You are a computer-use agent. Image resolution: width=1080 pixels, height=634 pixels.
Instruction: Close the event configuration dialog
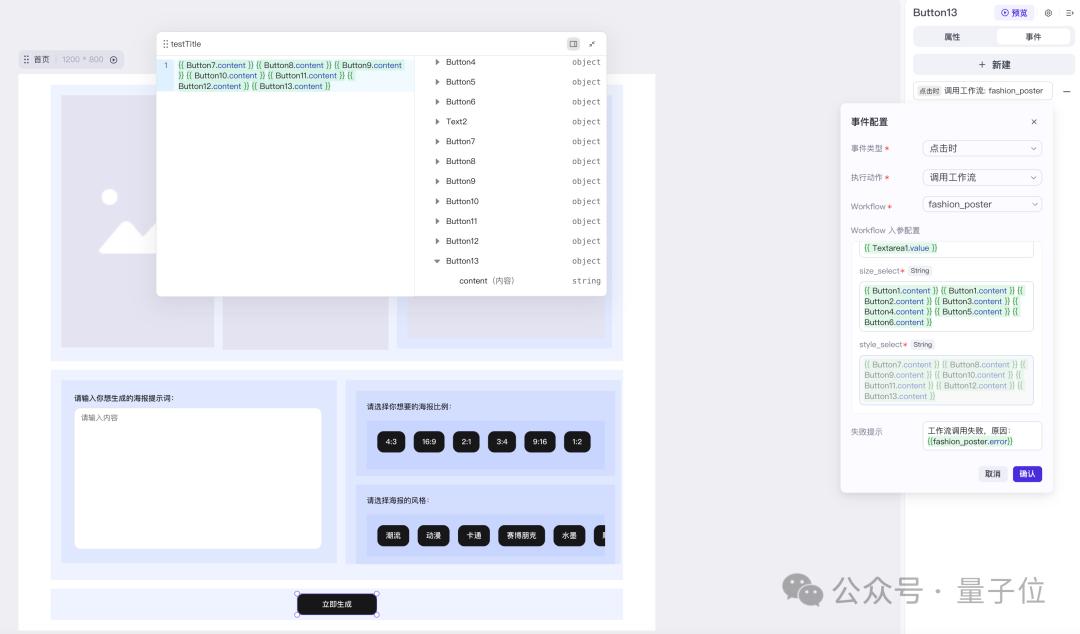1034,122
